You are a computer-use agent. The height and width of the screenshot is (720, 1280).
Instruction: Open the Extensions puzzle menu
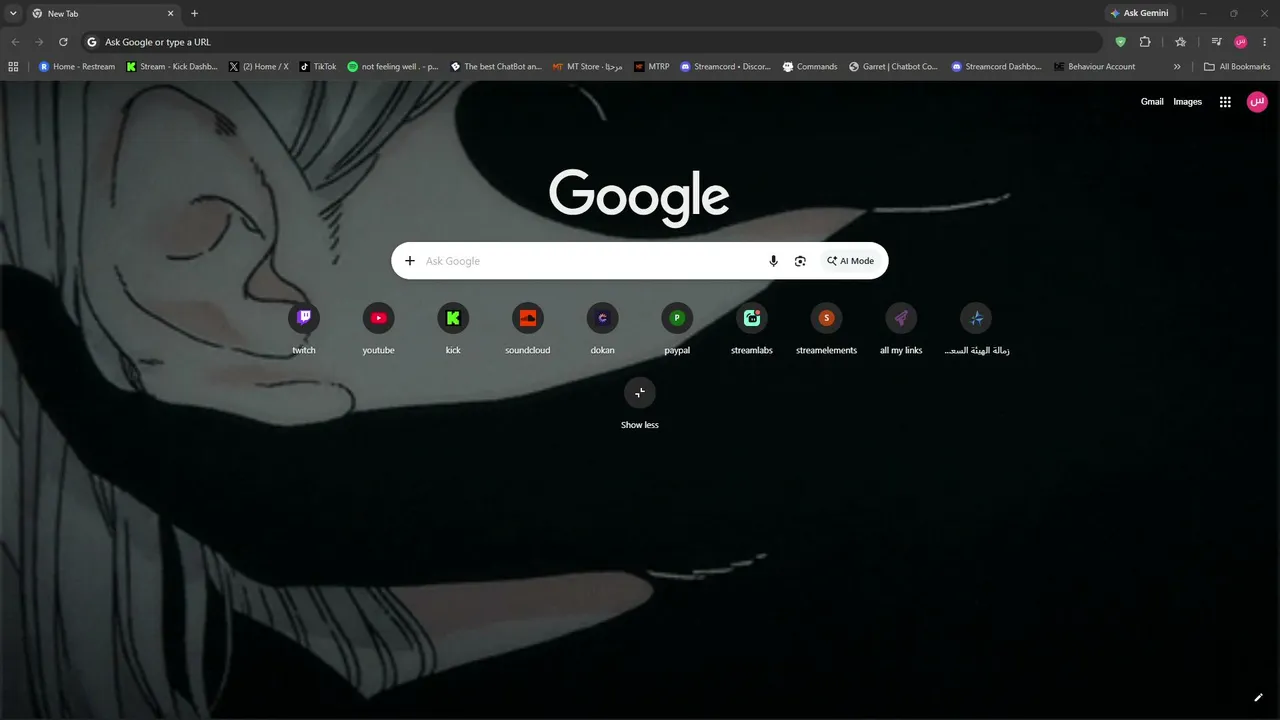point(1145,42)
